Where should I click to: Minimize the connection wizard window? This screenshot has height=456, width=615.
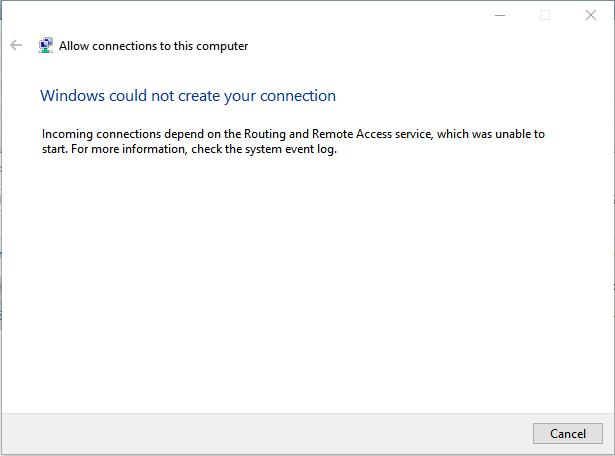coord(499,15)
